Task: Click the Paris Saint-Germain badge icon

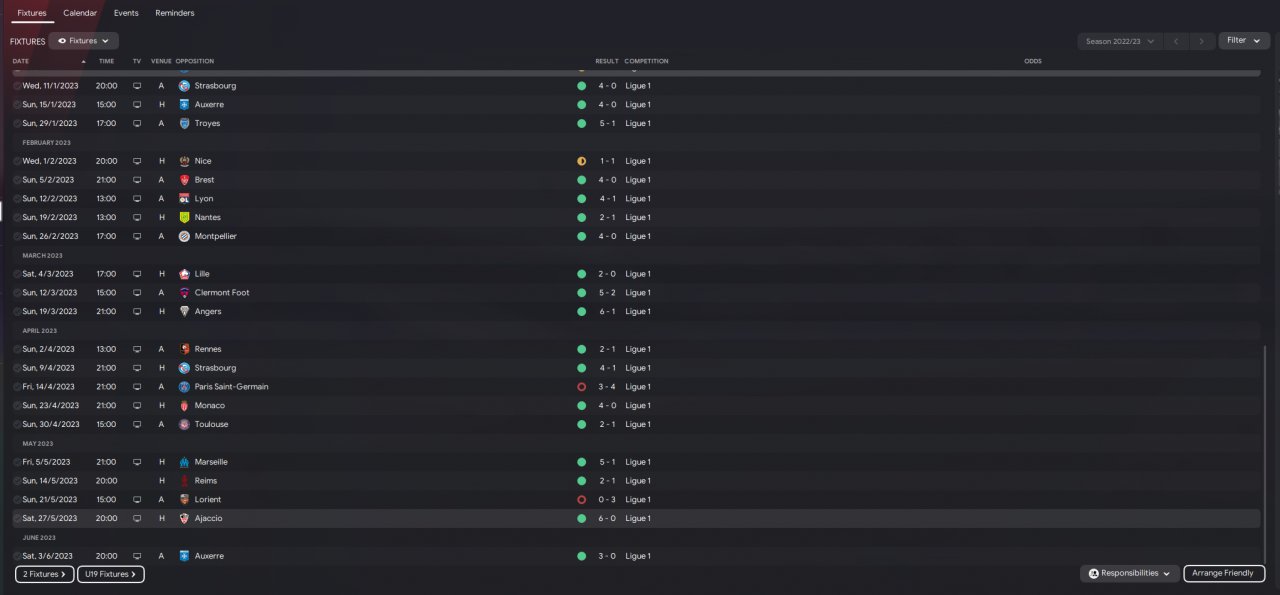Action: coord(184,387)
